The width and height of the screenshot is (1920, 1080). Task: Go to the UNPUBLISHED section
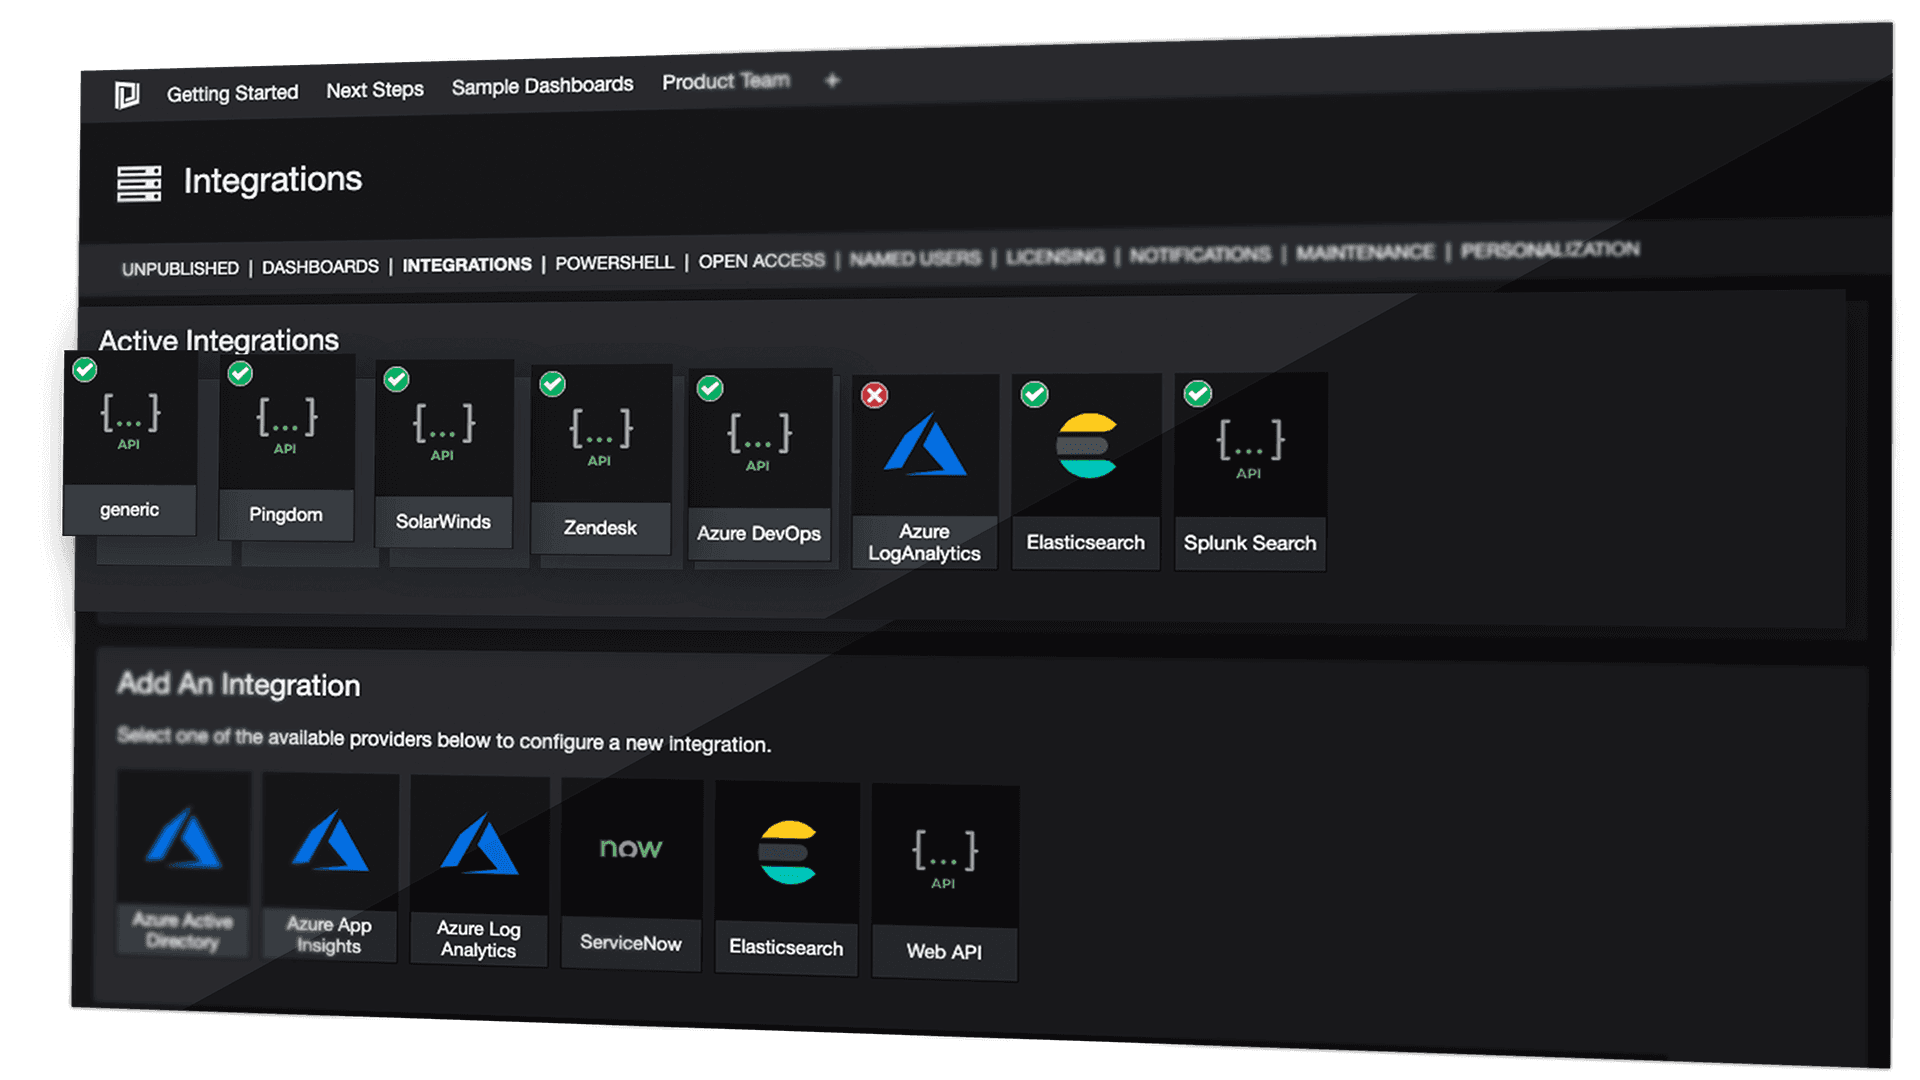click(x=180, y=268)
